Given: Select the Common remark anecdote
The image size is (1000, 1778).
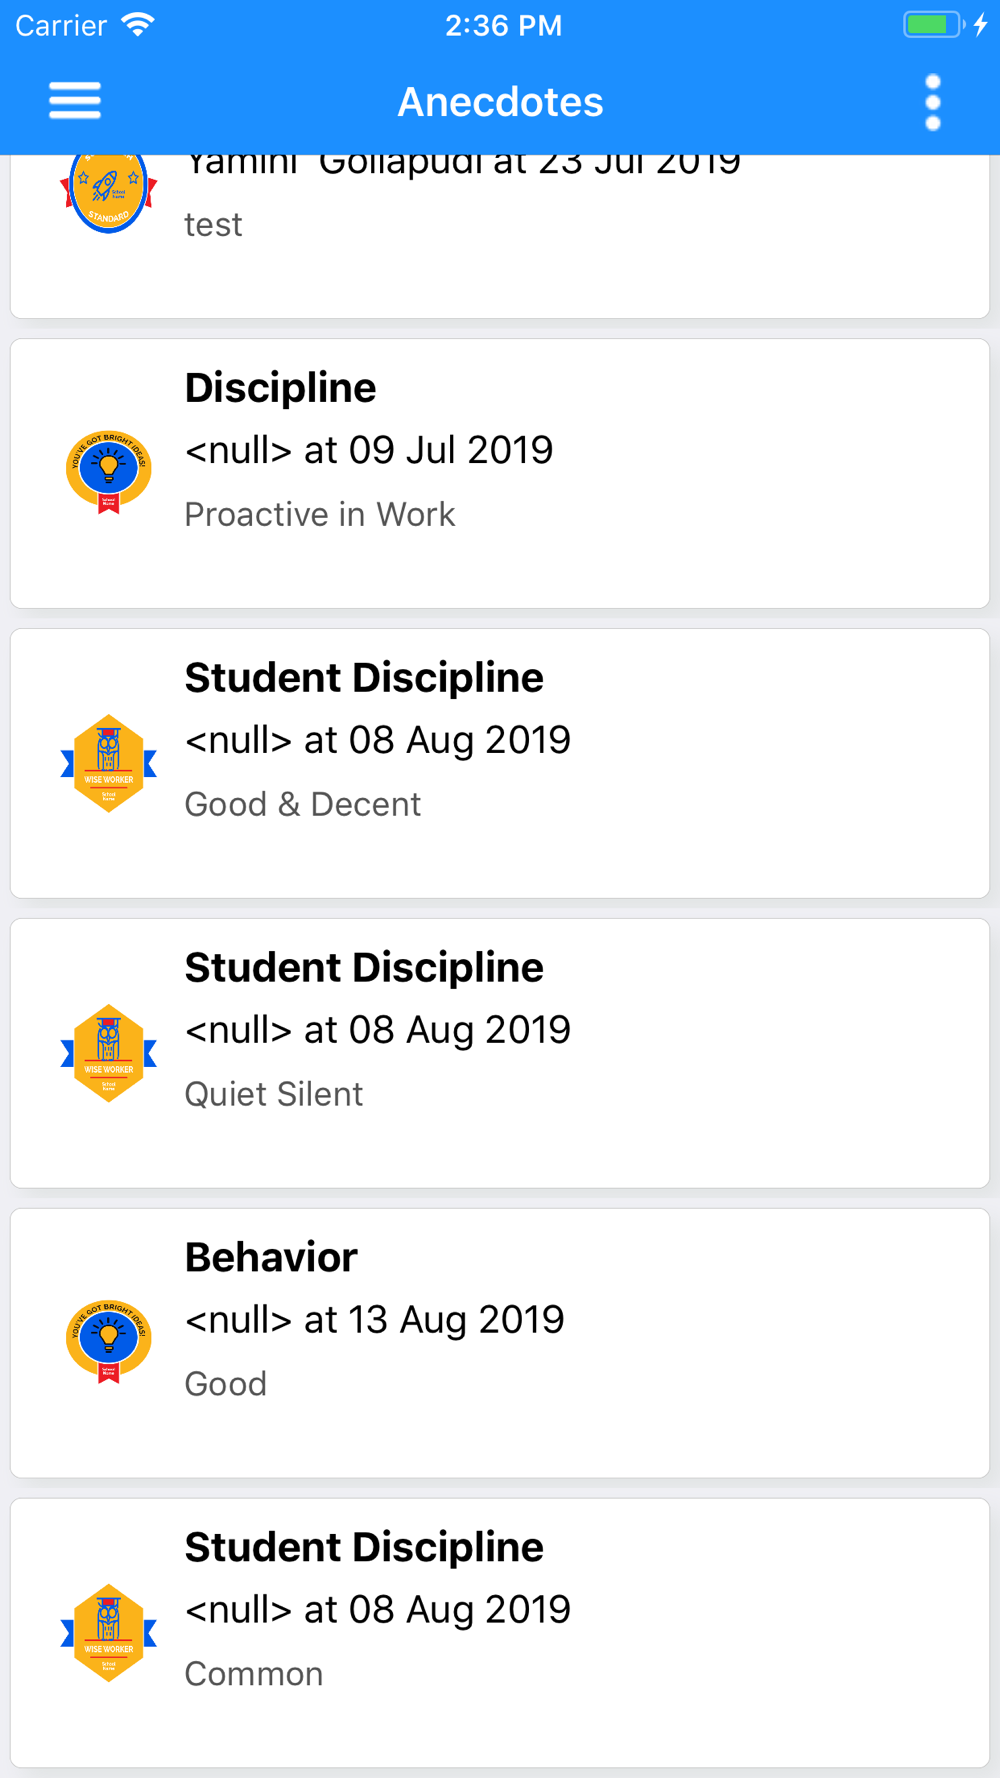Looking at the screenshot, I should point(254,1674).
